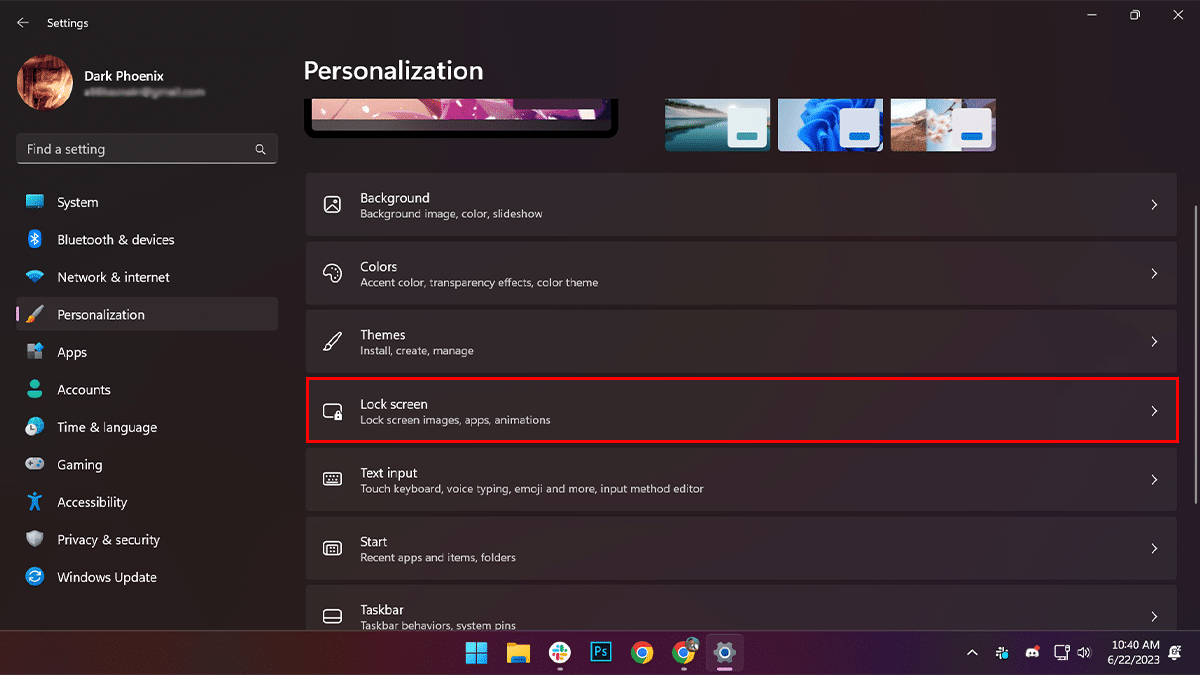Image resolution: width=1200 pixels, height=675 pixels.
Task: Open Windows Update via its sync icon
Action: coord(35,577)
